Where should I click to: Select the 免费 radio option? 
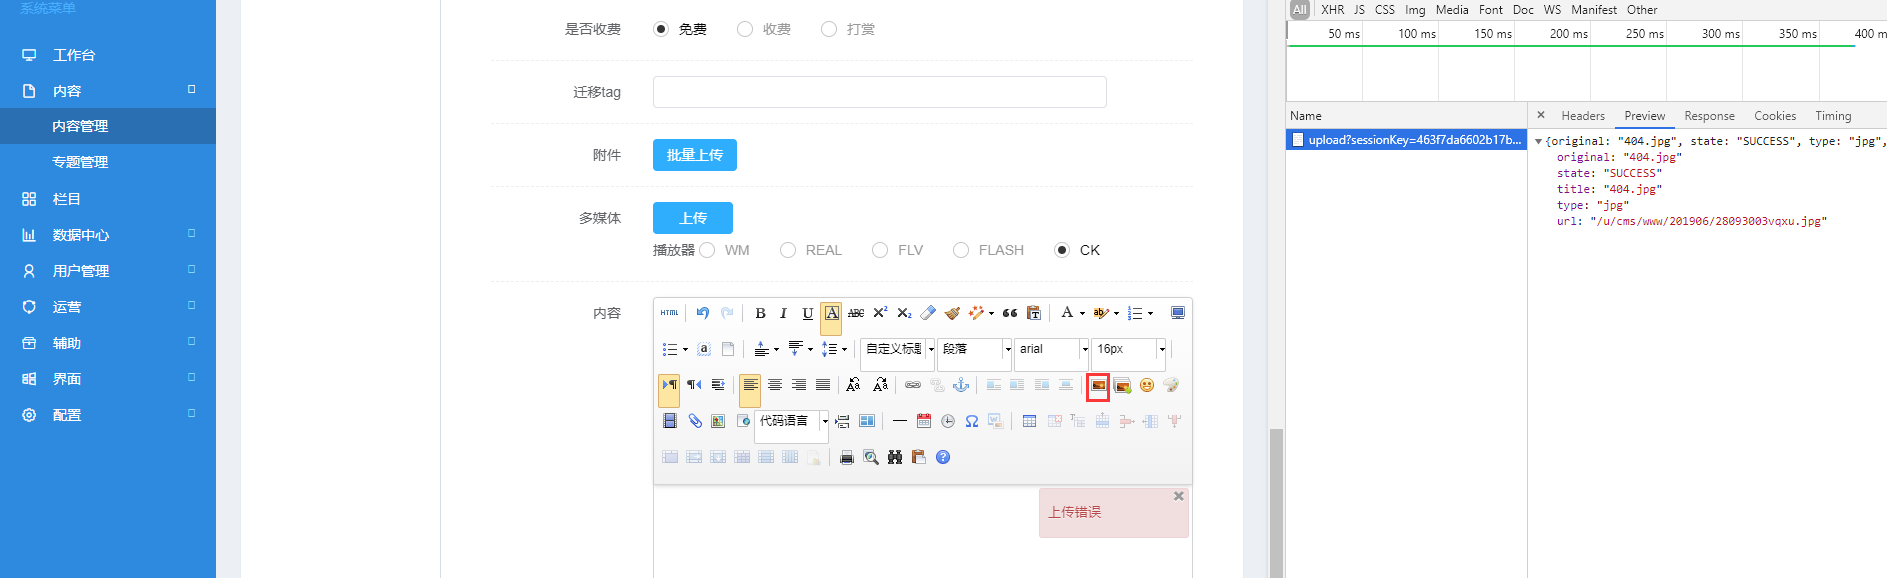click(x=661, y=29)
